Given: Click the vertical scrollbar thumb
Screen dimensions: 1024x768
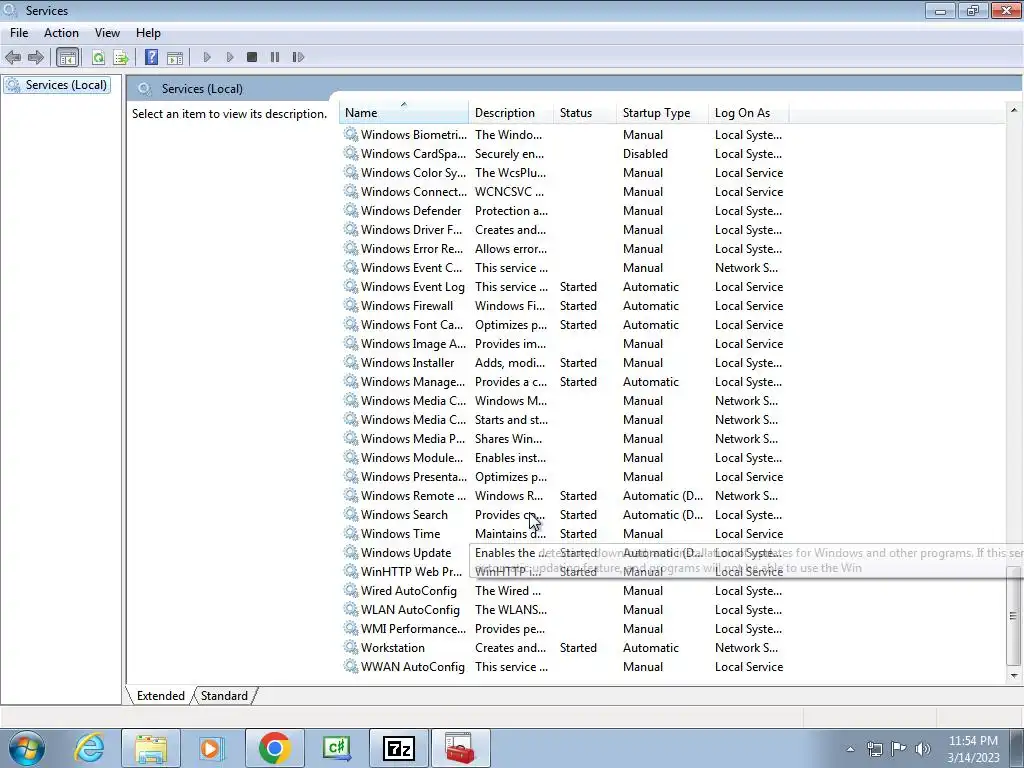Looking at the screenshot, I should click(1014, 616).
